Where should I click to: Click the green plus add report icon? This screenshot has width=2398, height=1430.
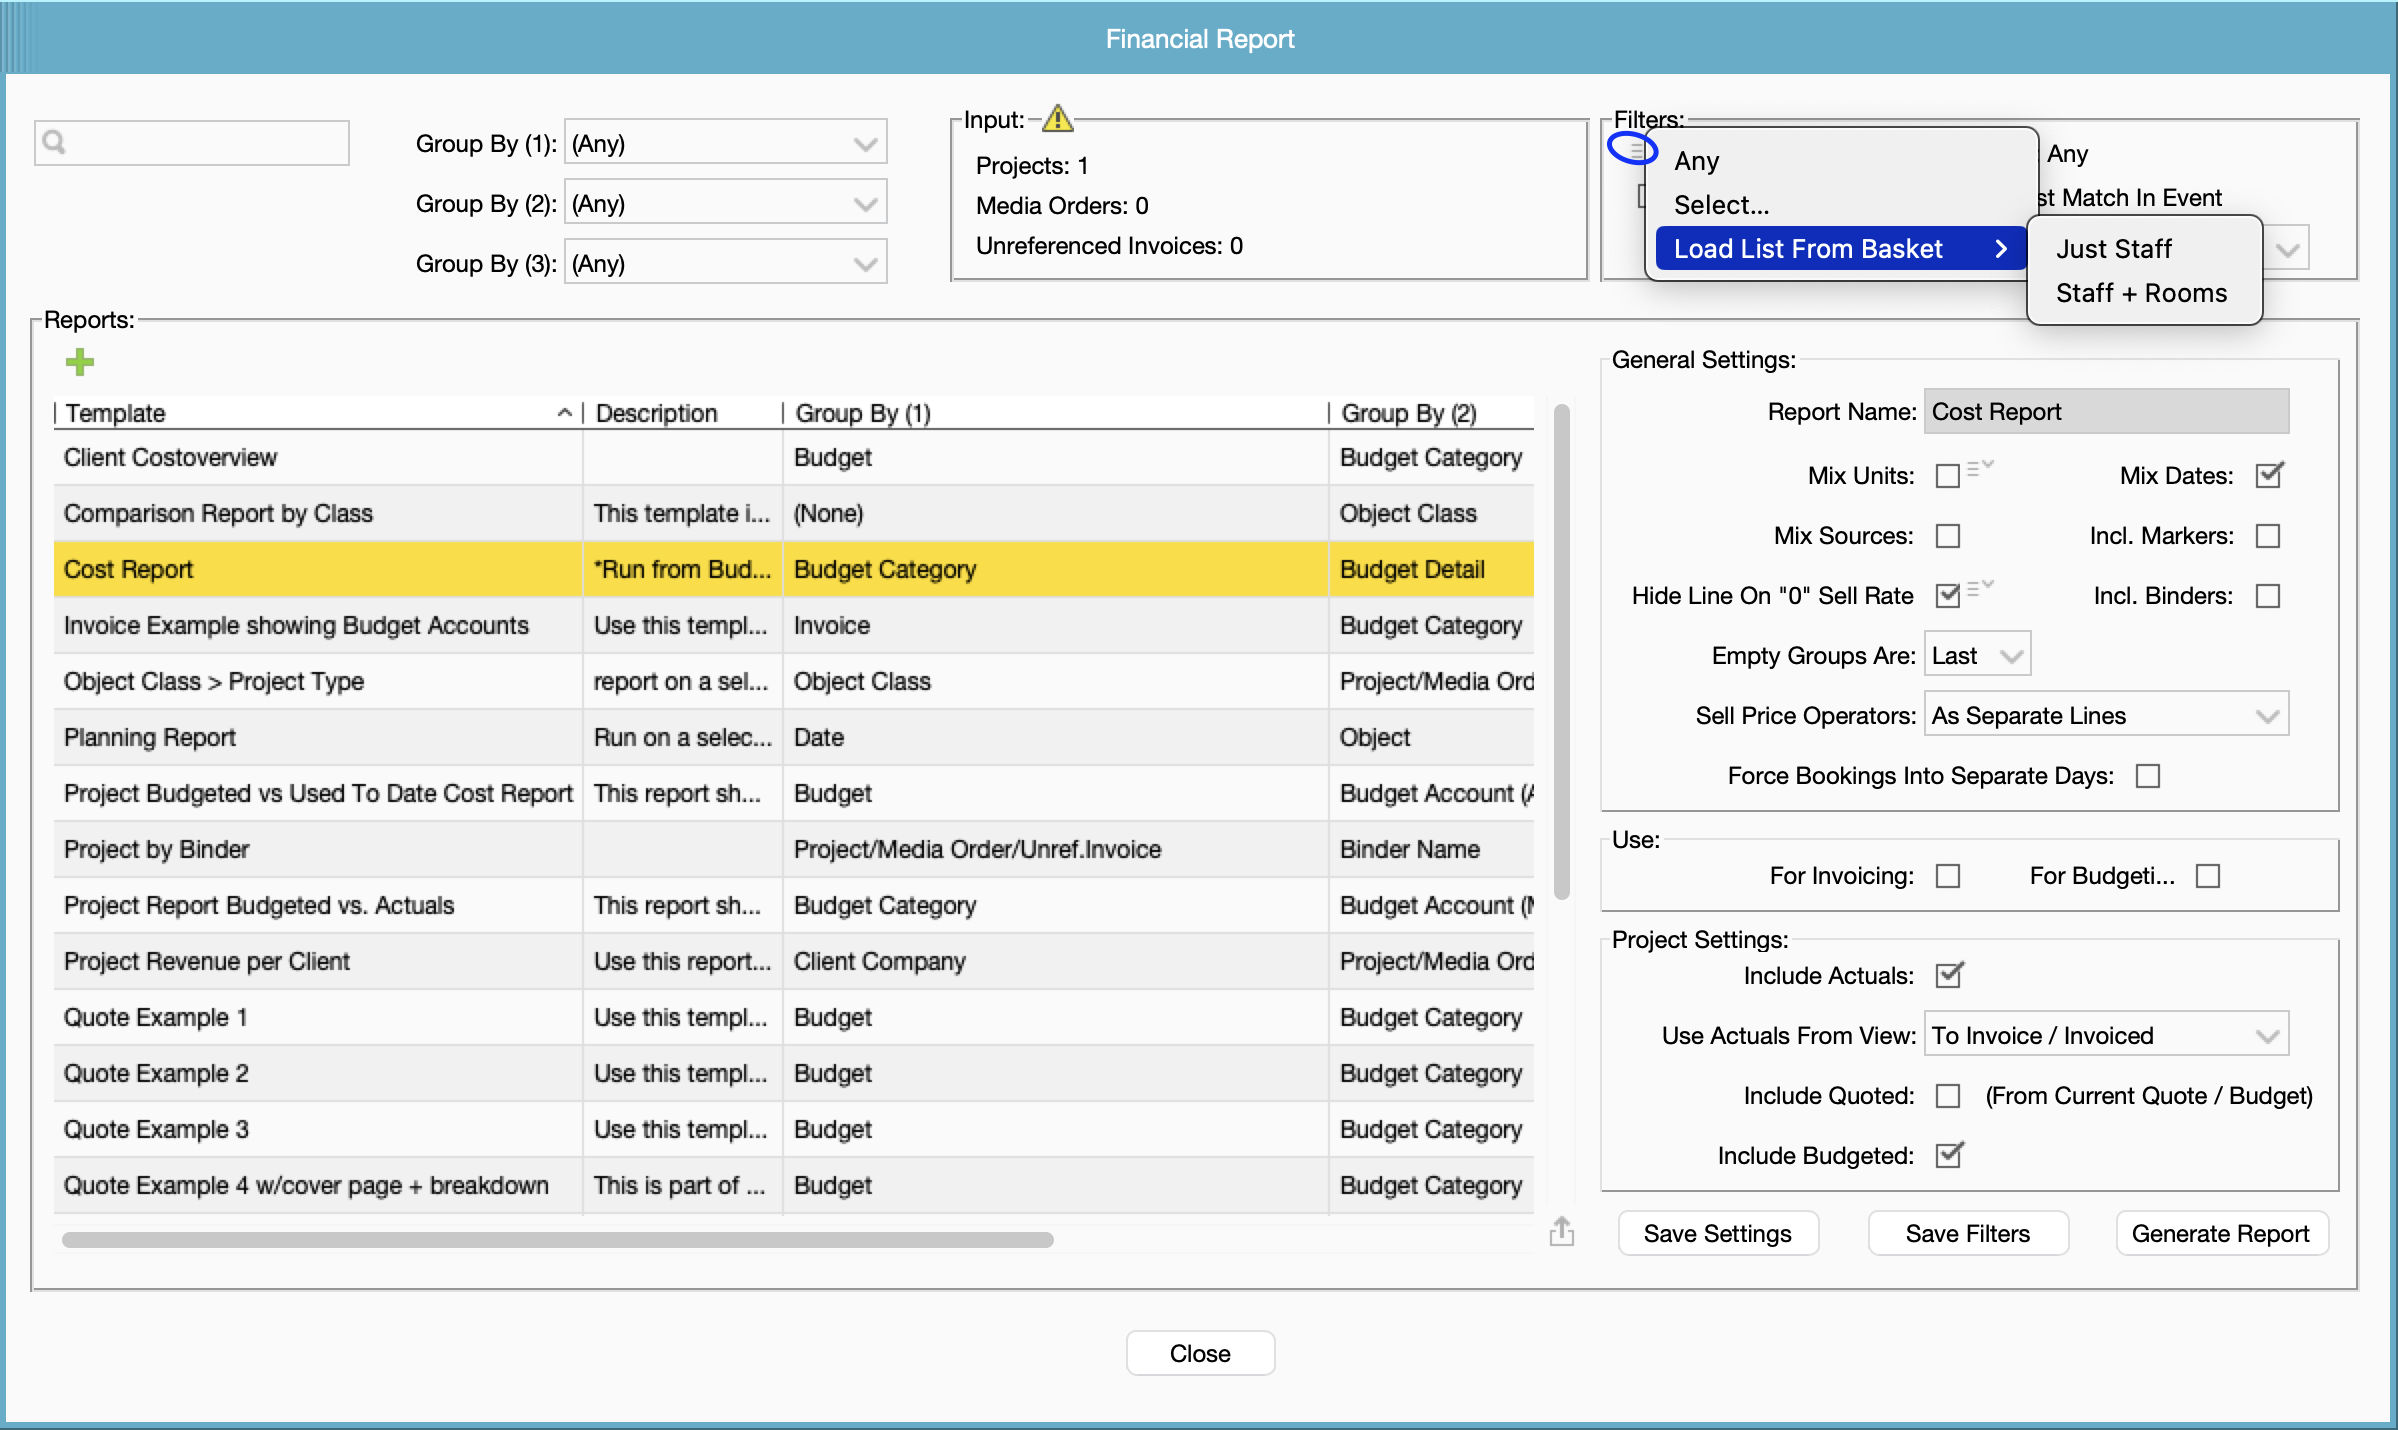click(80, 361)
